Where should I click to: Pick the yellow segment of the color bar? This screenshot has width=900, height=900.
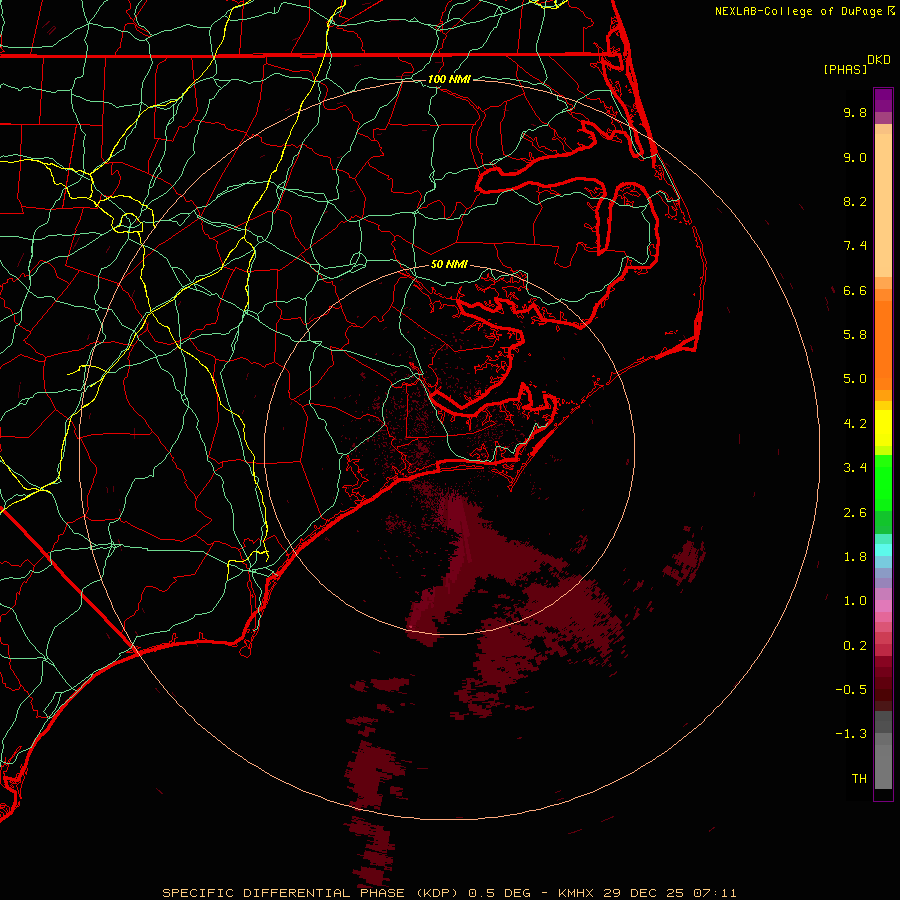883,428
